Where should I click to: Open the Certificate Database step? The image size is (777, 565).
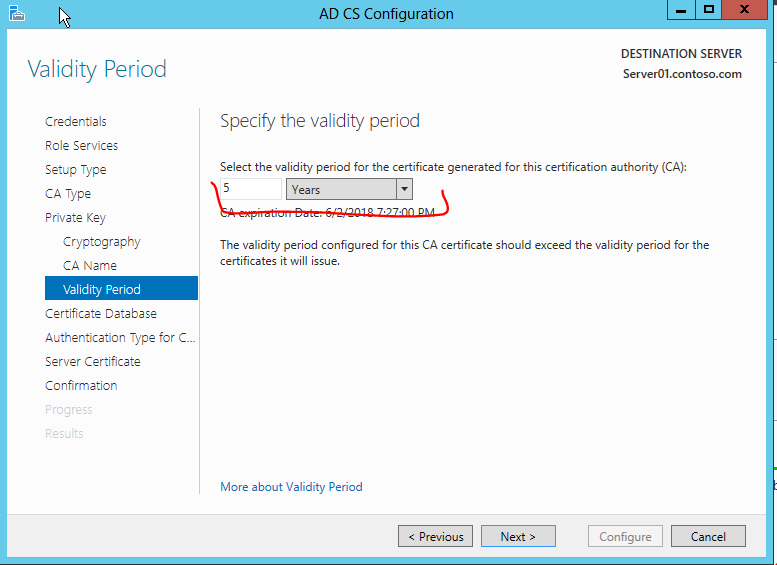tap(101, 314)
